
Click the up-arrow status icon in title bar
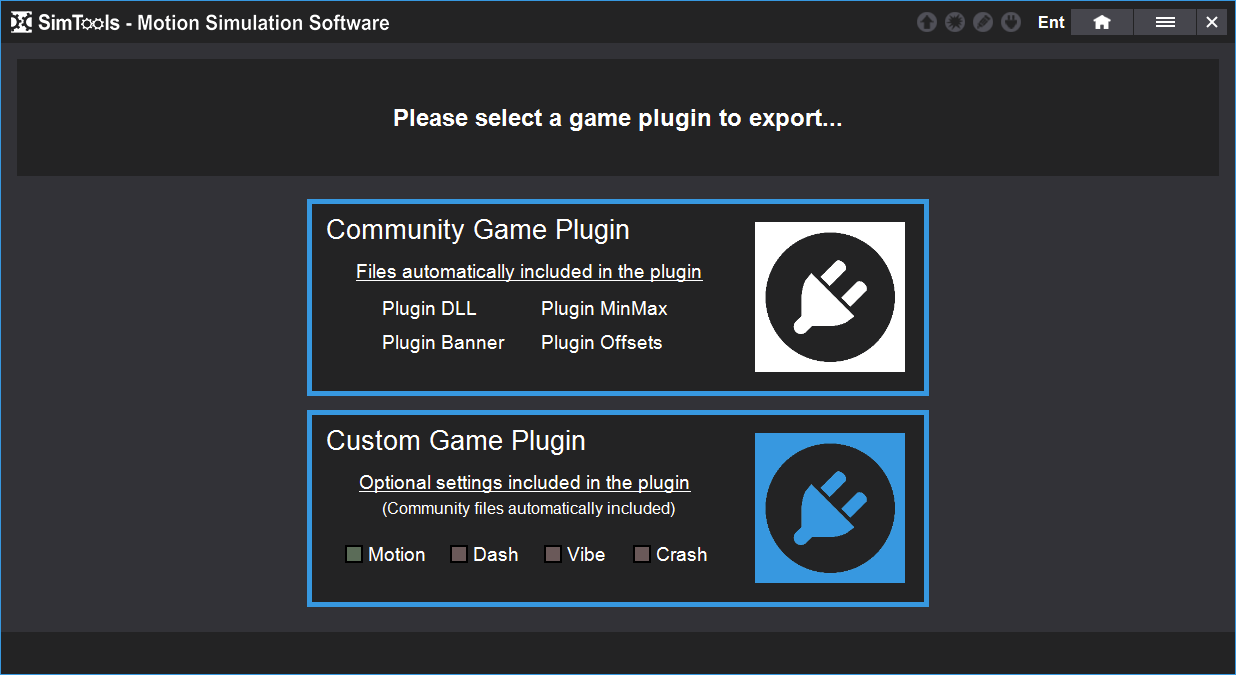click(927, 22)
